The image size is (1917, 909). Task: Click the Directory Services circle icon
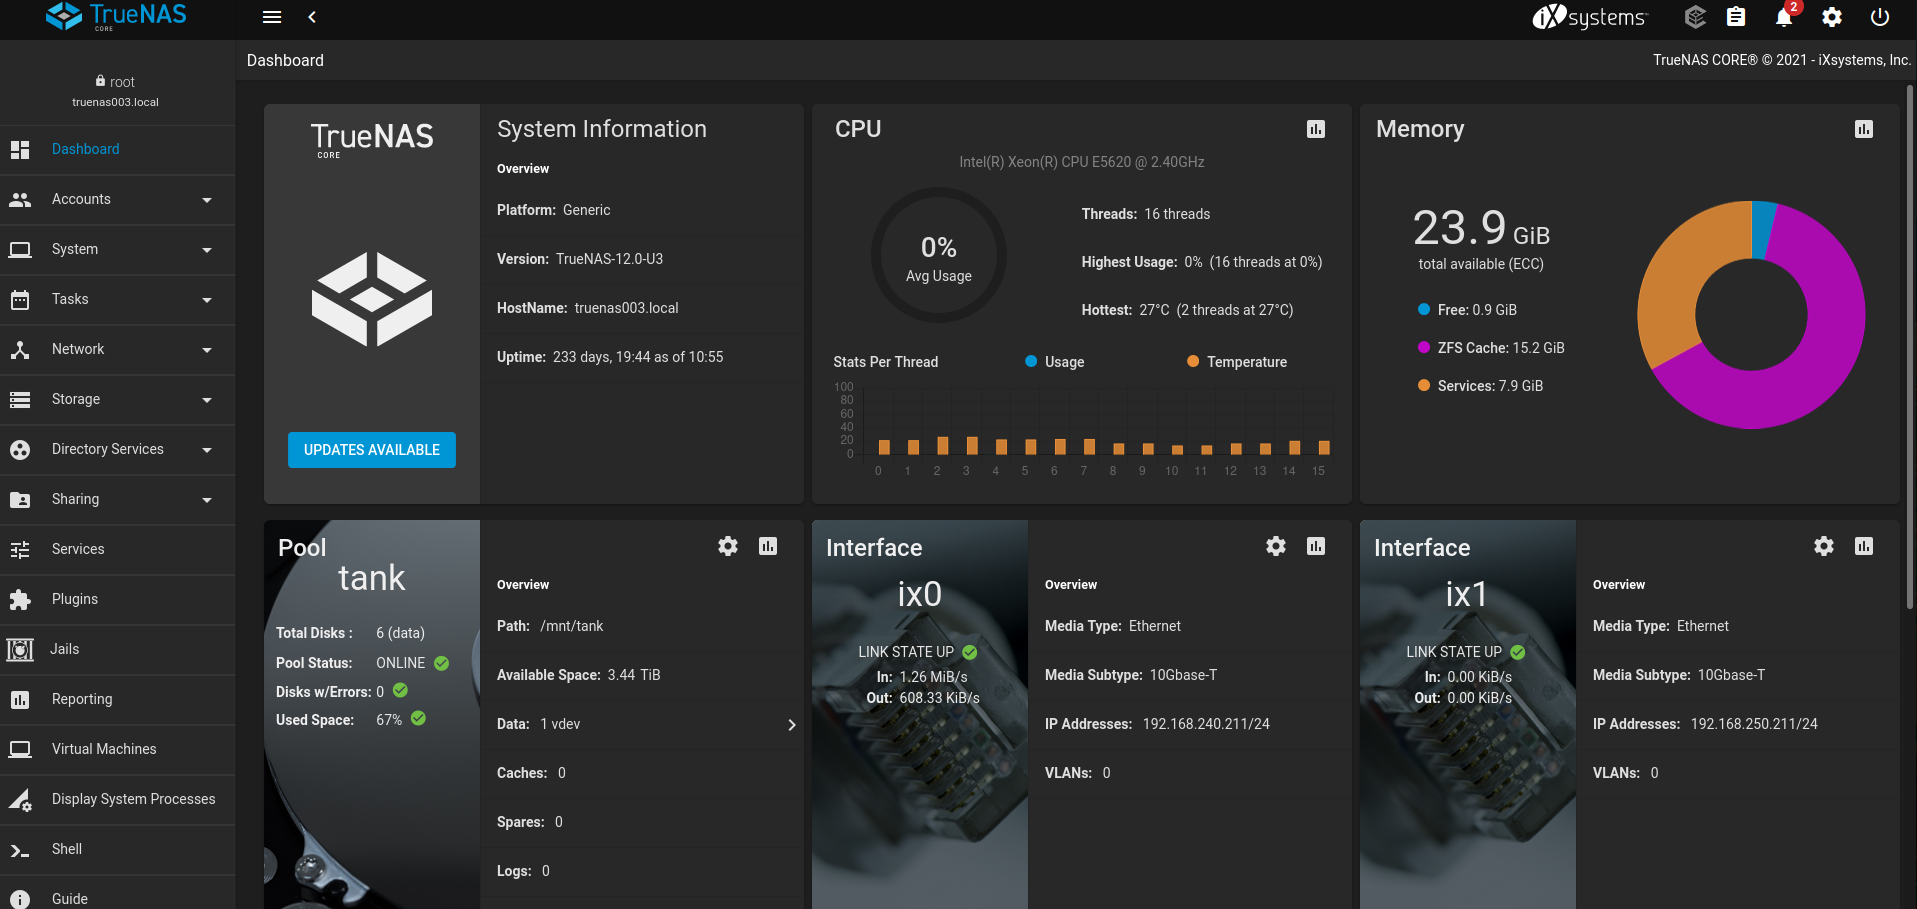click(x=20, y=450)
